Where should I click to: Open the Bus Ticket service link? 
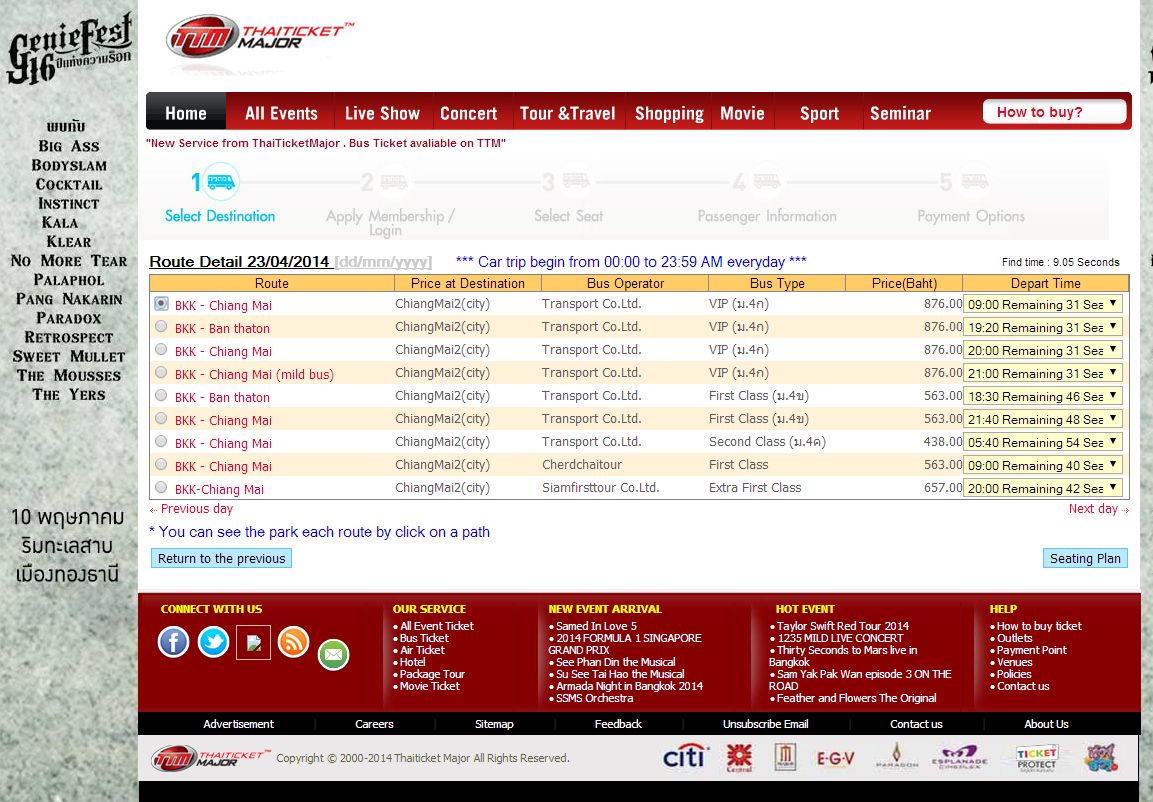point(424,638)
